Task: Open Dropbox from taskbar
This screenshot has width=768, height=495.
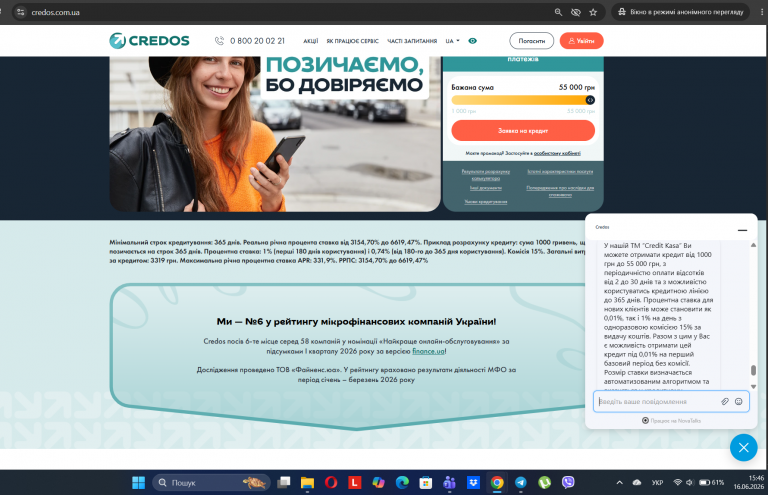Action: 473,483
